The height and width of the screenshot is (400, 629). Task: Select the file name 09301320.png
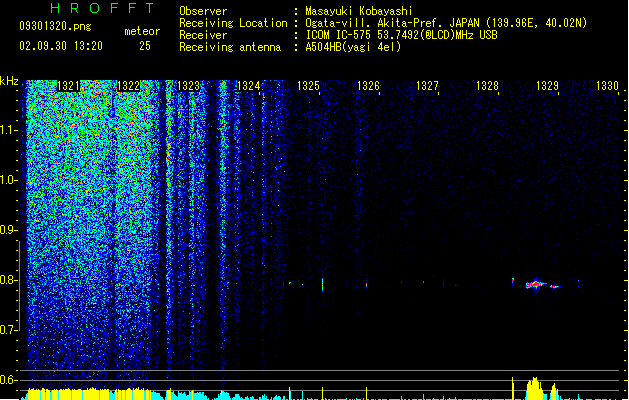tap(55, 26)
